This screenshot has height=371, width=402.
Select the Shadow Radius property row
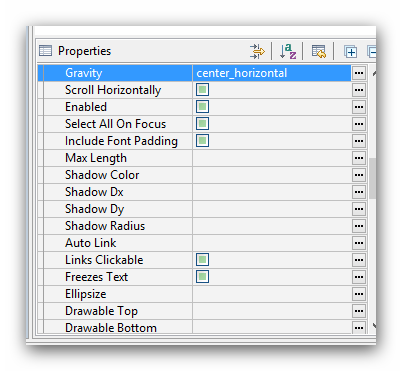coord(202,226)
